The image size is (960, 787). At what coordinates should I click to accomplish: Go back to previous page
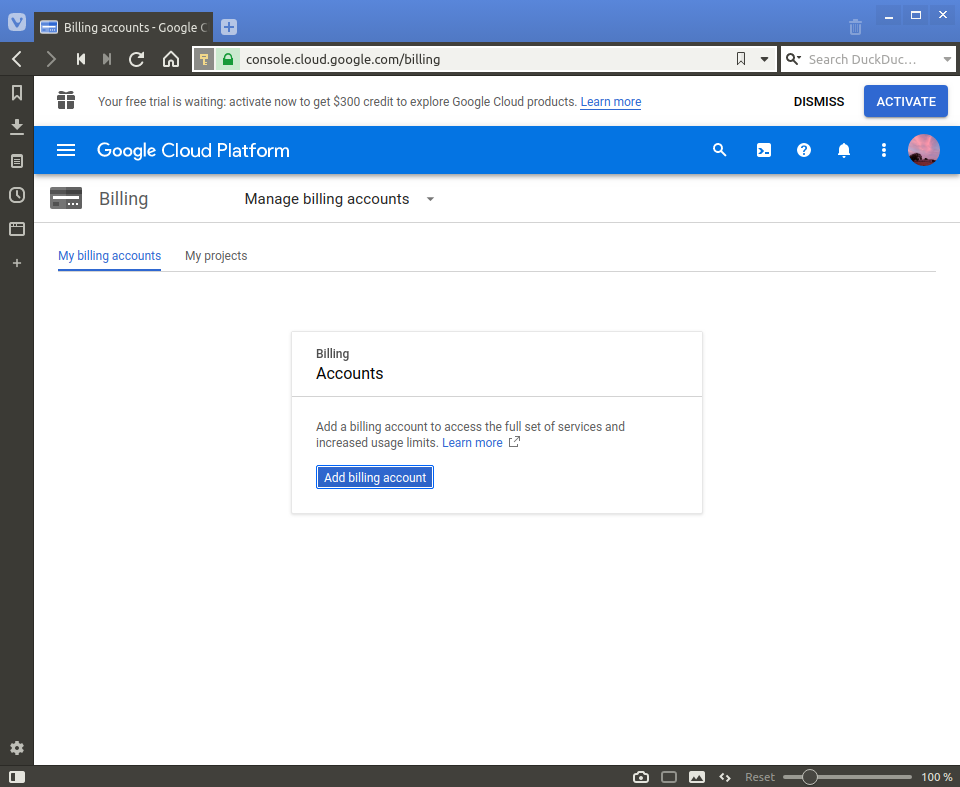tap(17, 59)
